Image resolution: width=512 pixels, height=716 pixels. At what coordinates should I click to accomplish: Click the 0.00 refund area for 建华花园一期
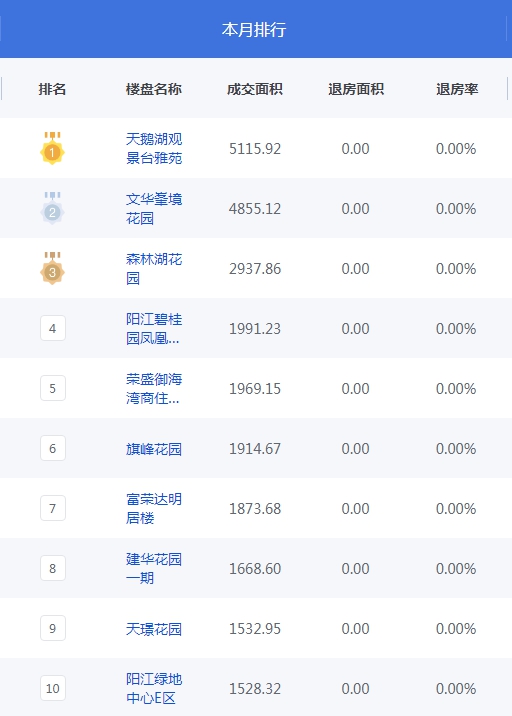coord(355,569)
